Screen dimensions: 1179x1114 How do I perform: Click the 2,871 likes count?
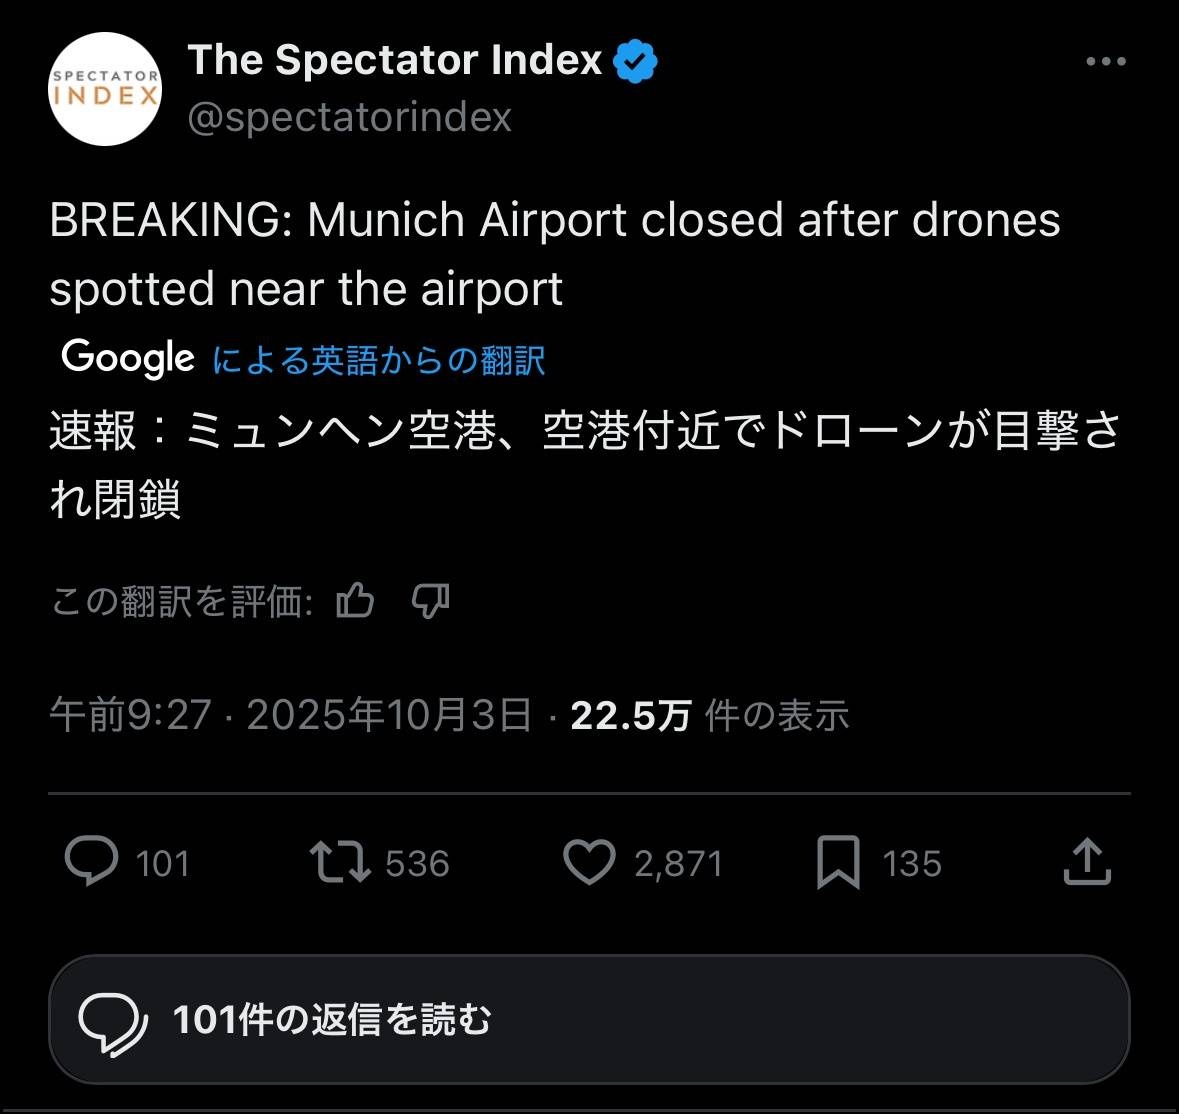click(678, 864)
